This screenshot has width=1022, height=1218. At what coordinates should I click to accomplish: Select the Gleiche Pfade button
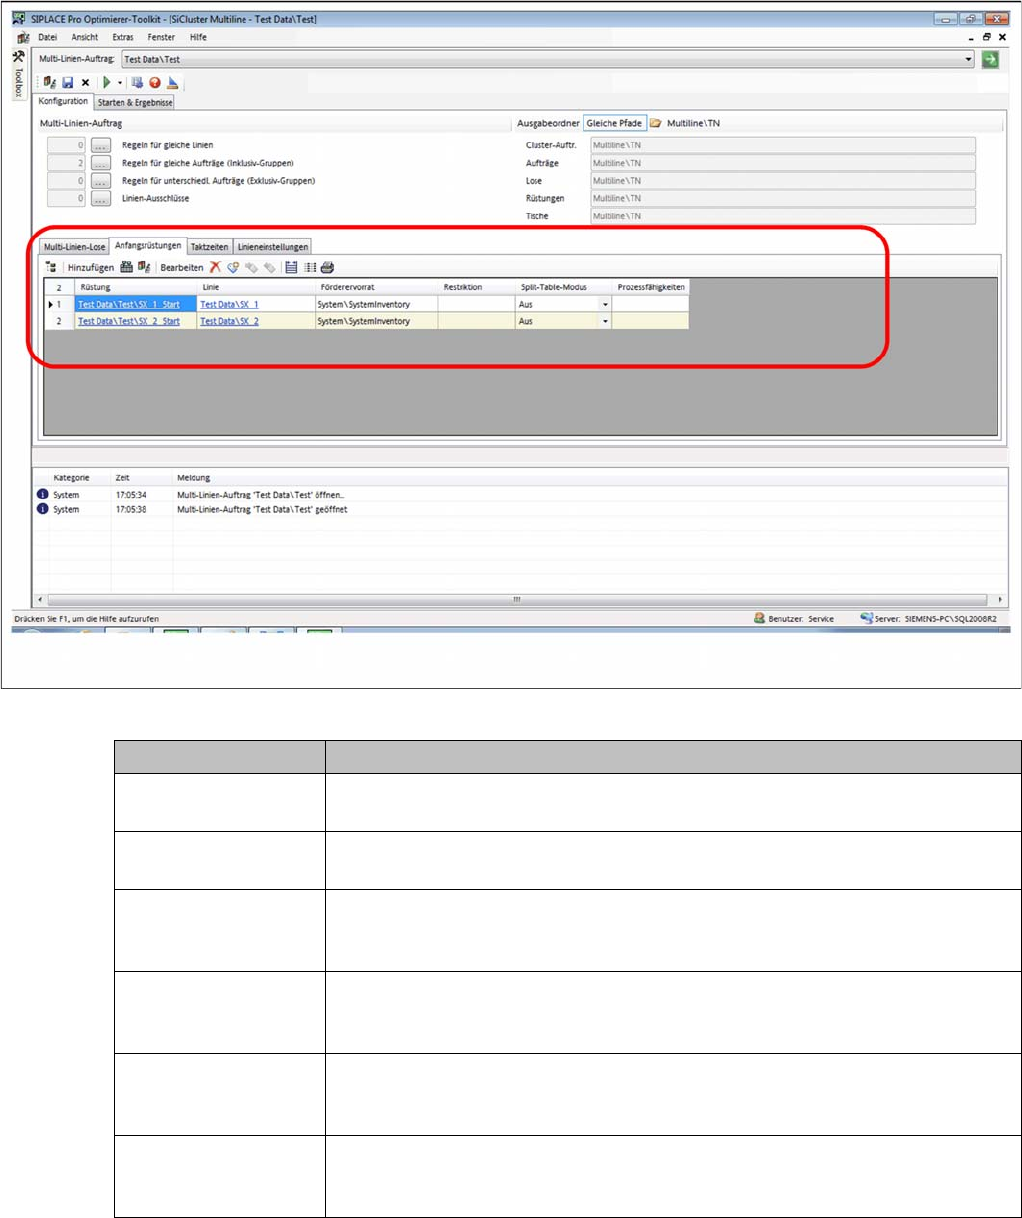point(614,123)
